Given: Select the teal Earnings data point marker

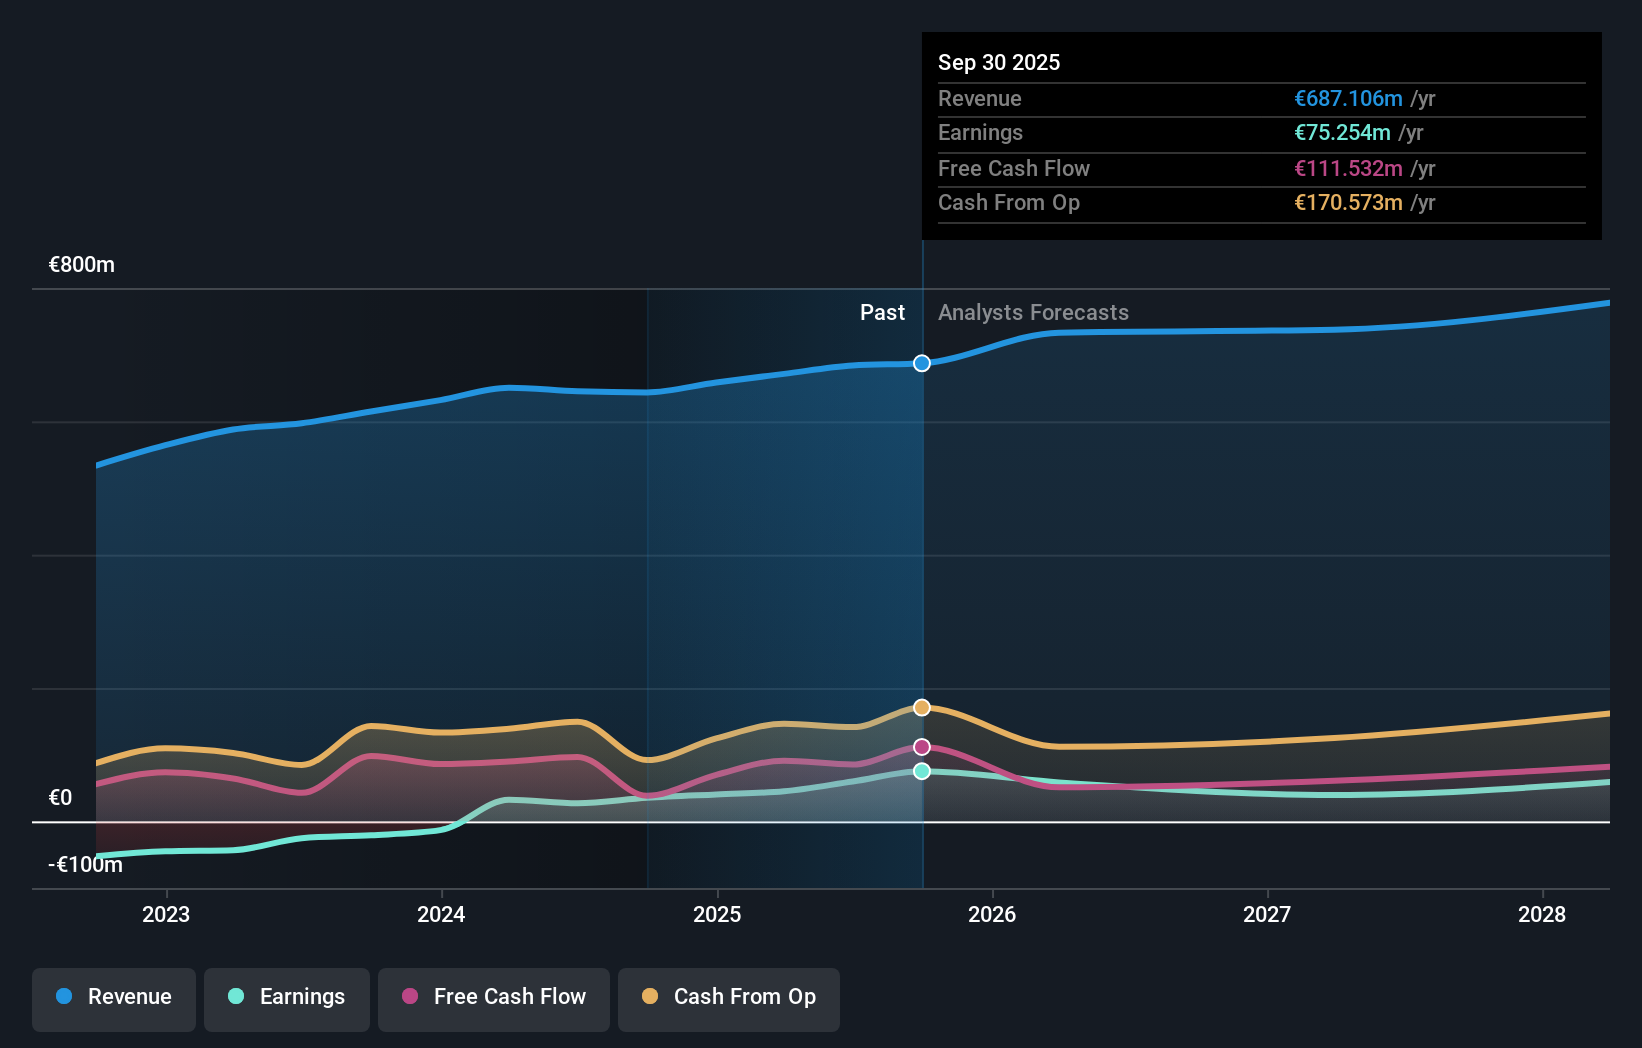Looking at the screenshot, I should [x=921, y=770].
